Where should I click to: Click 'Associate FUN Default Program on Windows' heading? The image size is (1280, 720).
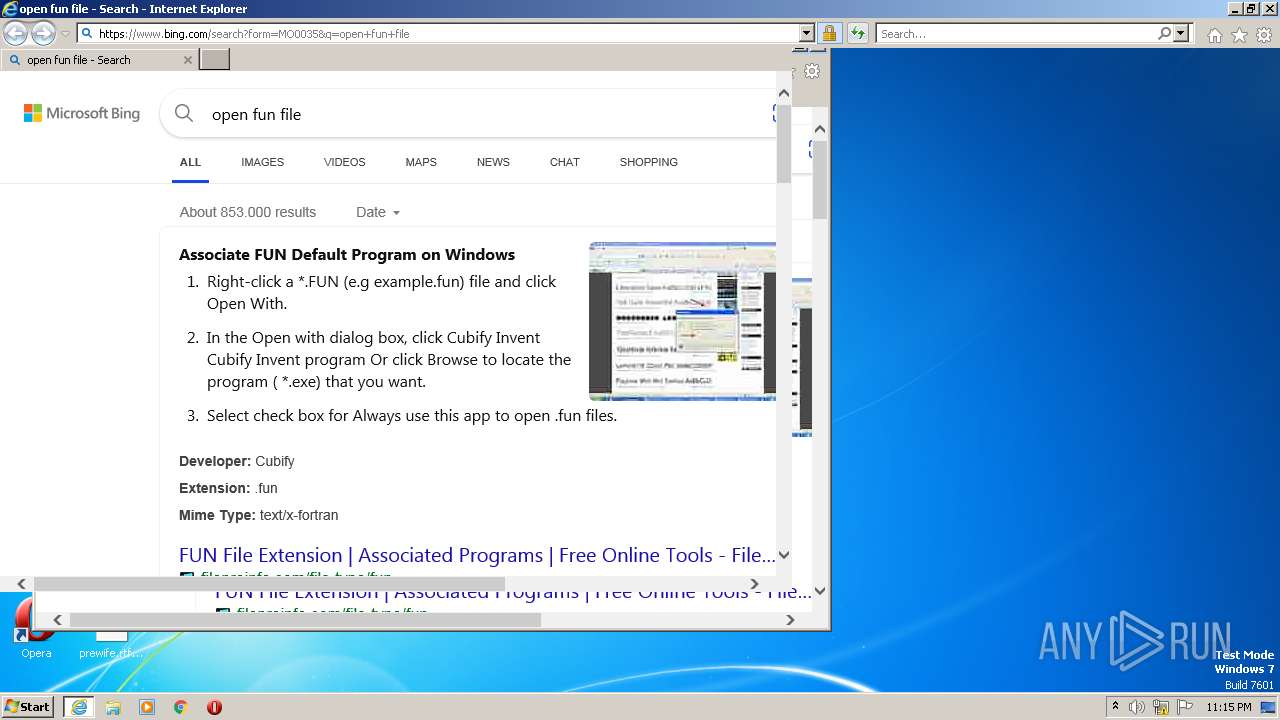(x=347, y=254)
